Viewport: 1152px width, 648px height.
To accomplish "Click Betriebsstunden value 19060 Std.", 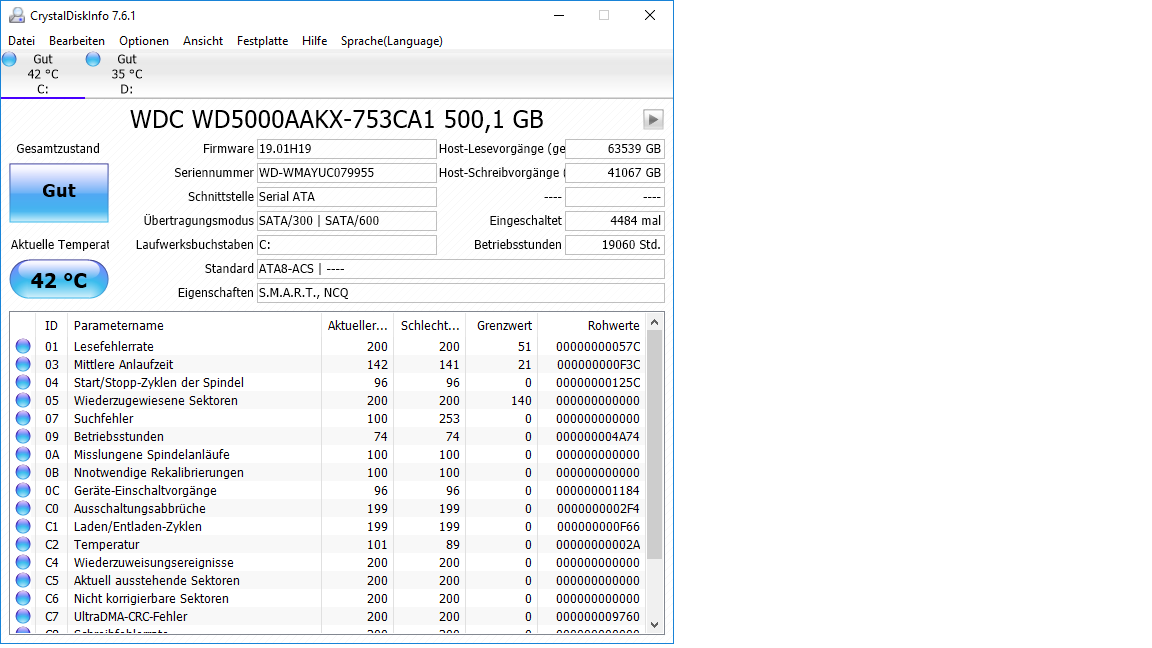I will pyautogui.click(x=615, y=245).
